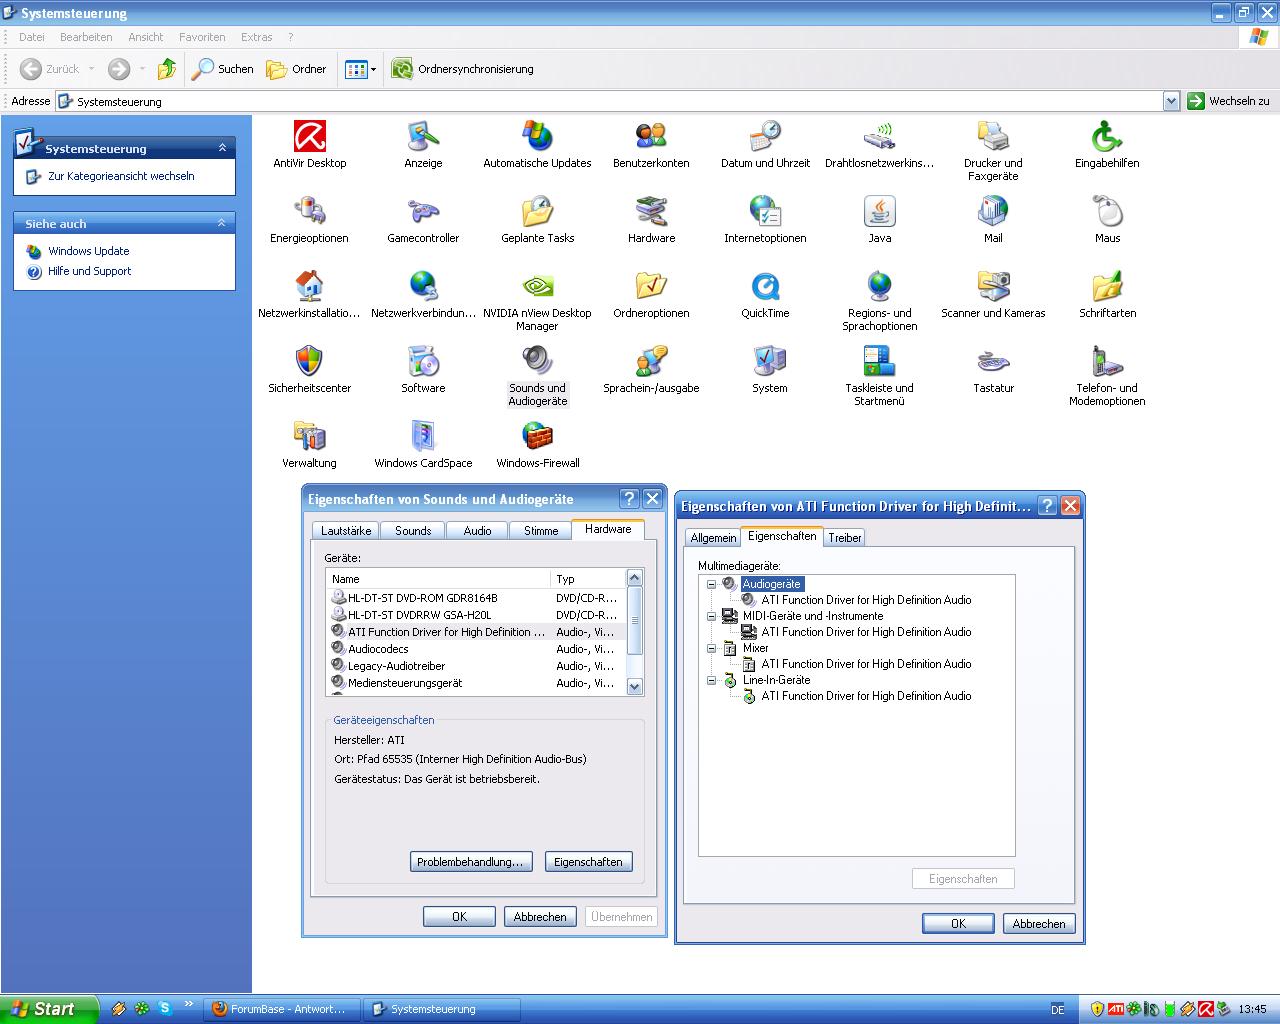The width and height of the screenshot is (1280, 1024).
Task: Open the Zurück history dropdown arrow
Action: (91, 69)
